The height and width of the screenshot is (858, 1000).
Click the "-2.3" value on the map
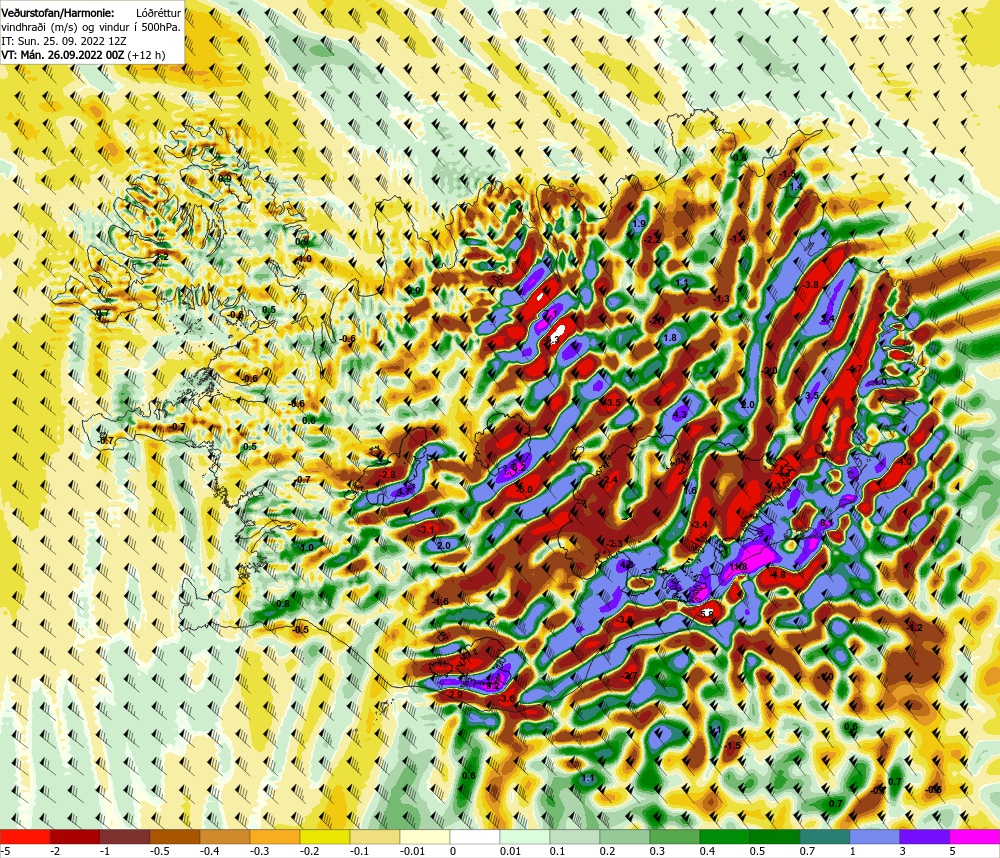[615, 544]
